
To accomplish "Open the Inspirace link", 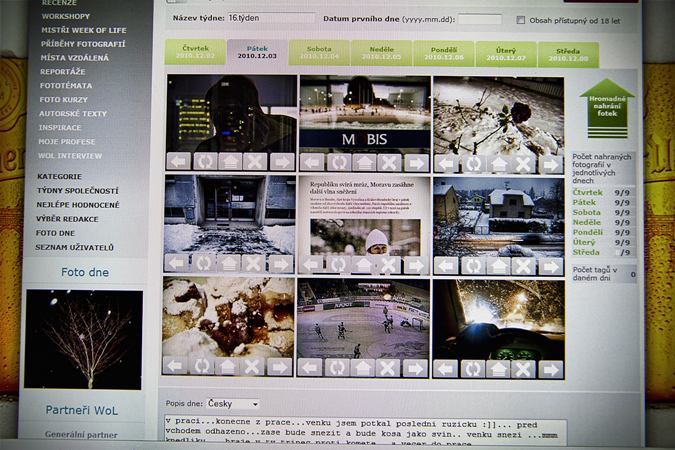I will pos(60,127).
